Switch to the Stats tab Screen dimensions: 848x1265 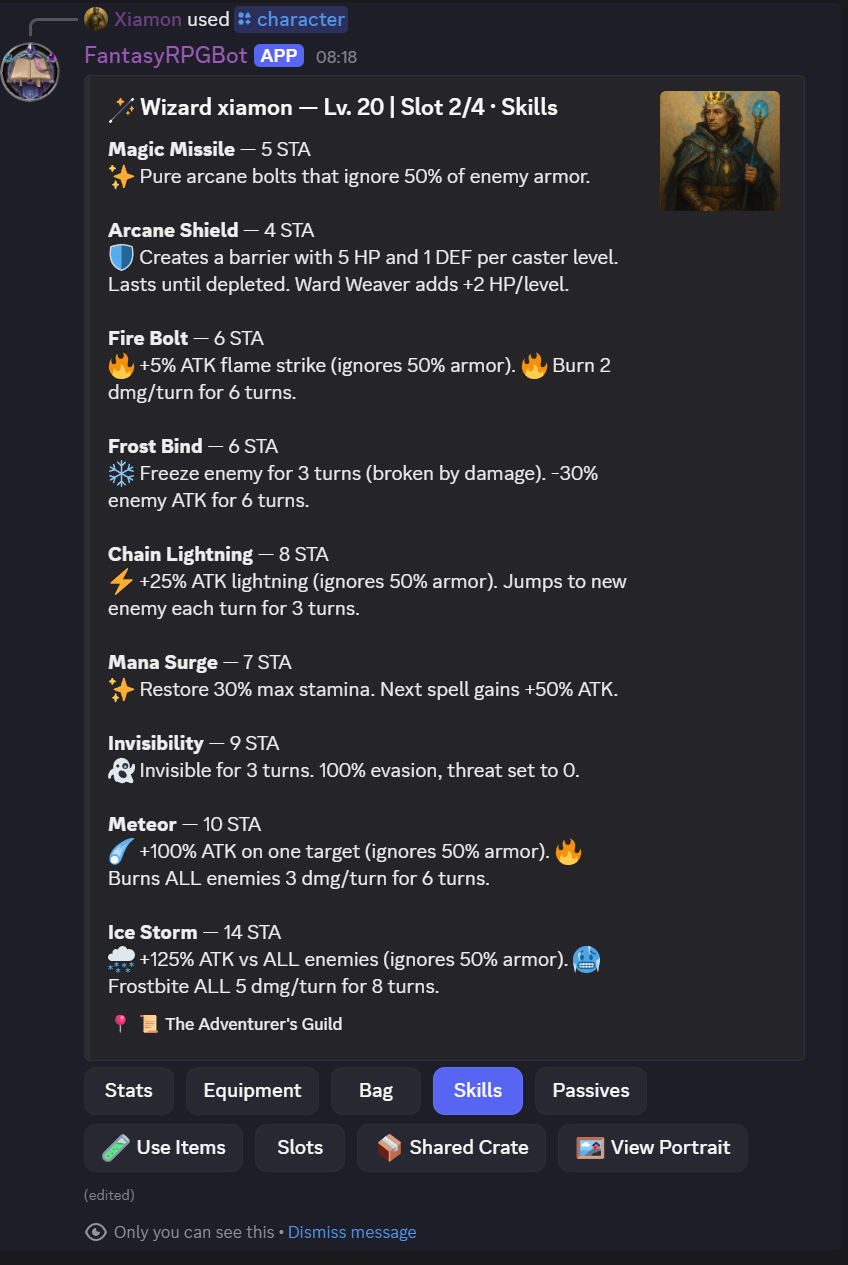[129, 1091]
